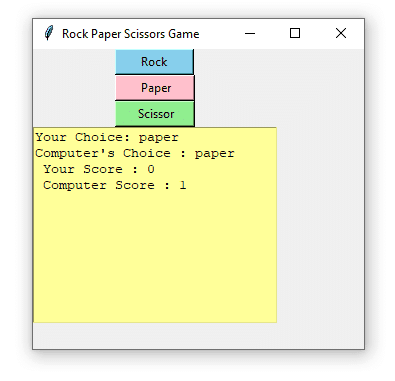The width and height of the screenshot is (395, 381).
Task: Choose the blue Rock button
Action: (154, 62)
